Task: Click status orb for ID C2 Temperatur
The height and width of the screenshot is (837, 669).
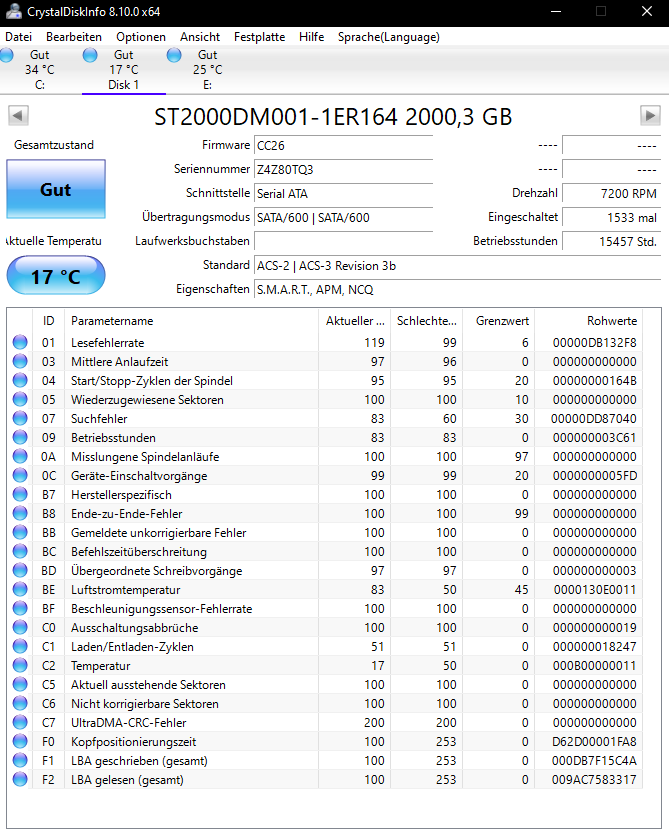Action: [x=20, y=665]
